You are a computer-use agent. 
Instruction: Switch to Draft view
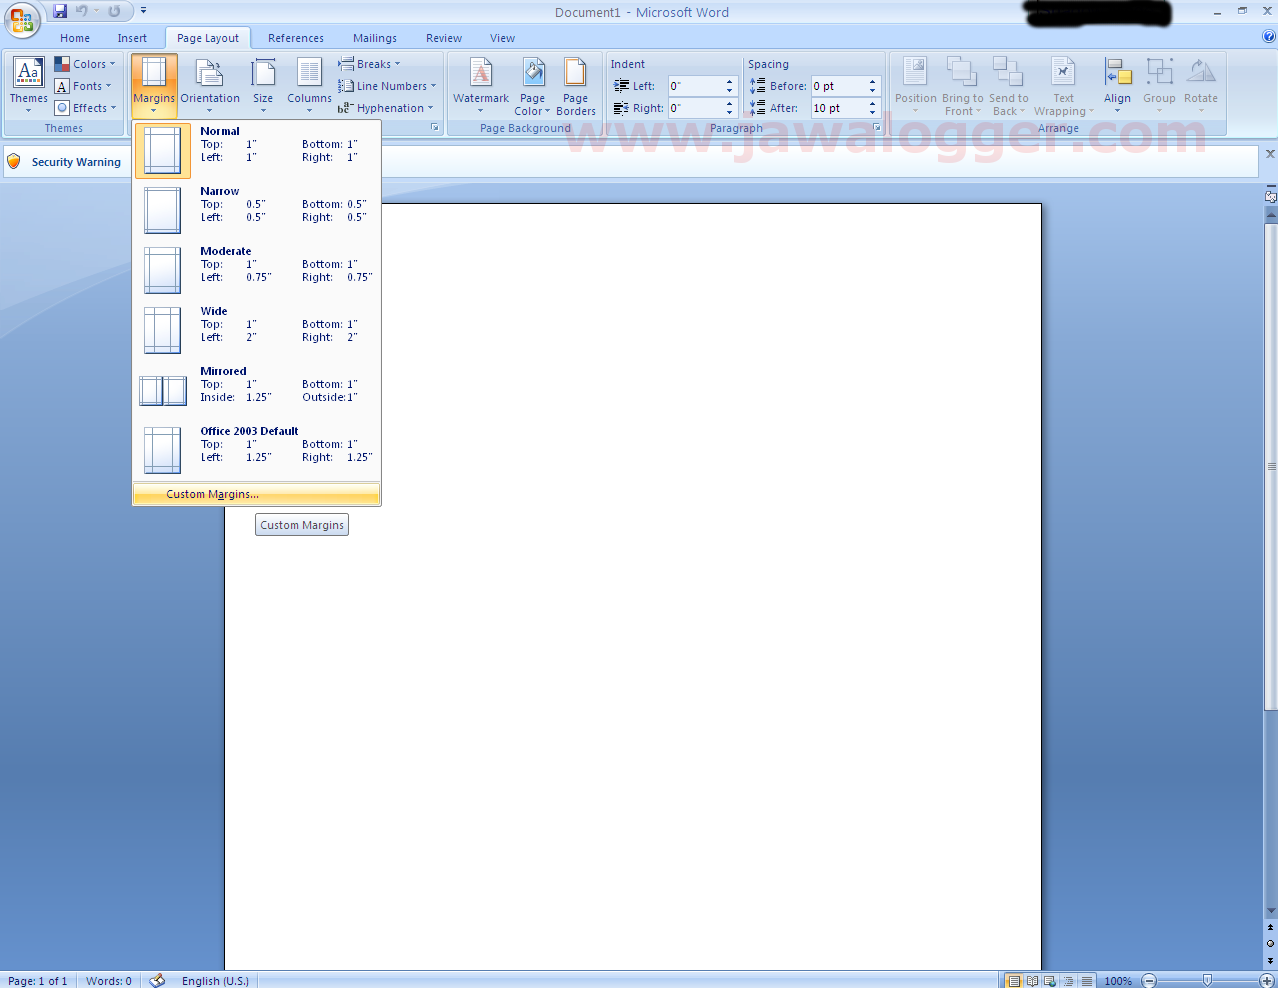coord(1086,981)
